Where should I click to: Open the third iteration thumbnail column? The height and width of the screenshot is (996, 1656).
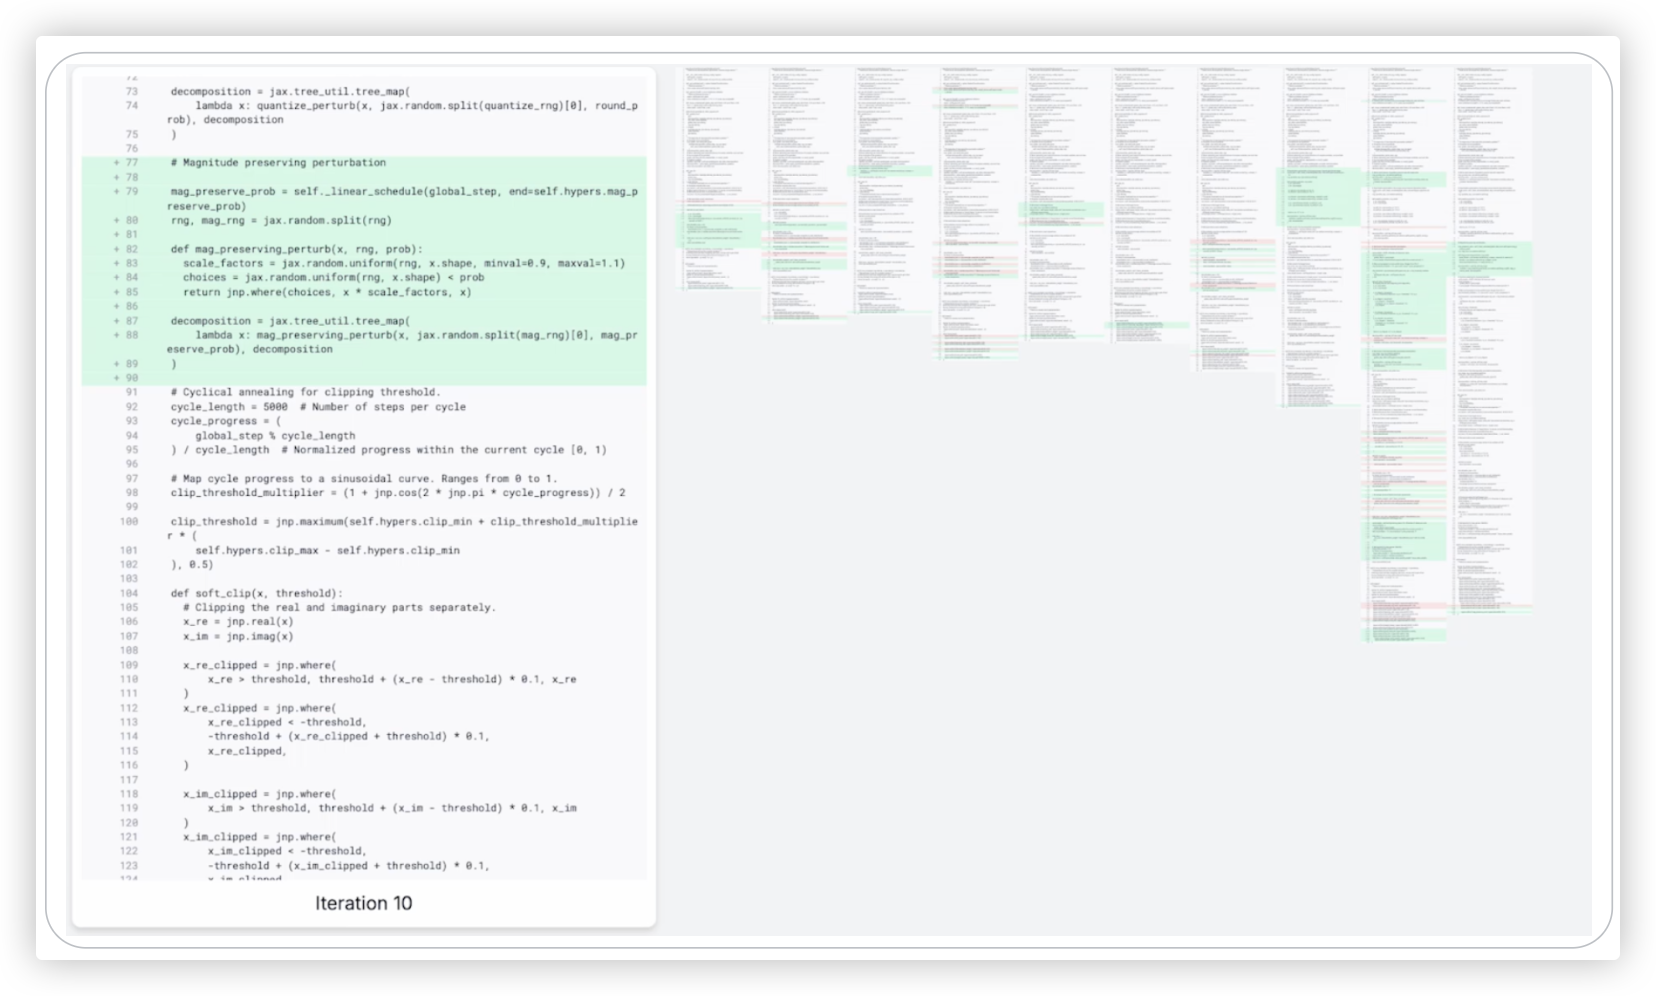tap(893, 190)
